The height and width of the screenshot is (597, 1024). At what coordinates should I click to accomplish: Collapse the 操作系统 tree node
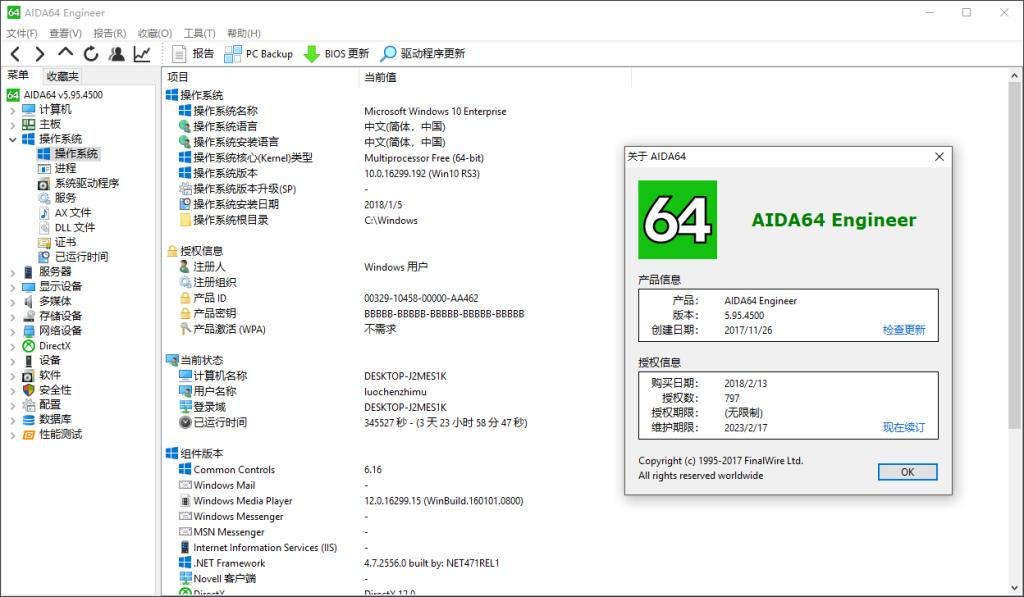[12, 139]
